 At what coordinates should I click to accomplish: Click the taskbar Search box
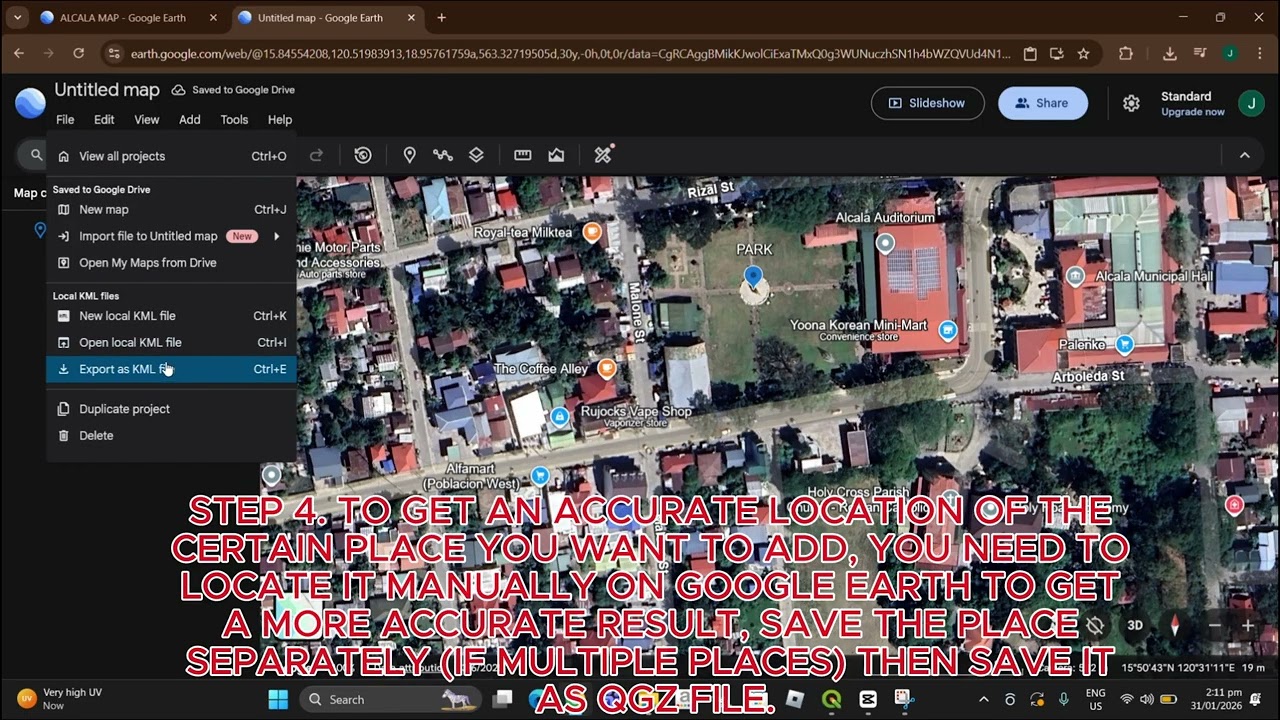pyautogui.click(x=391, y=699)
